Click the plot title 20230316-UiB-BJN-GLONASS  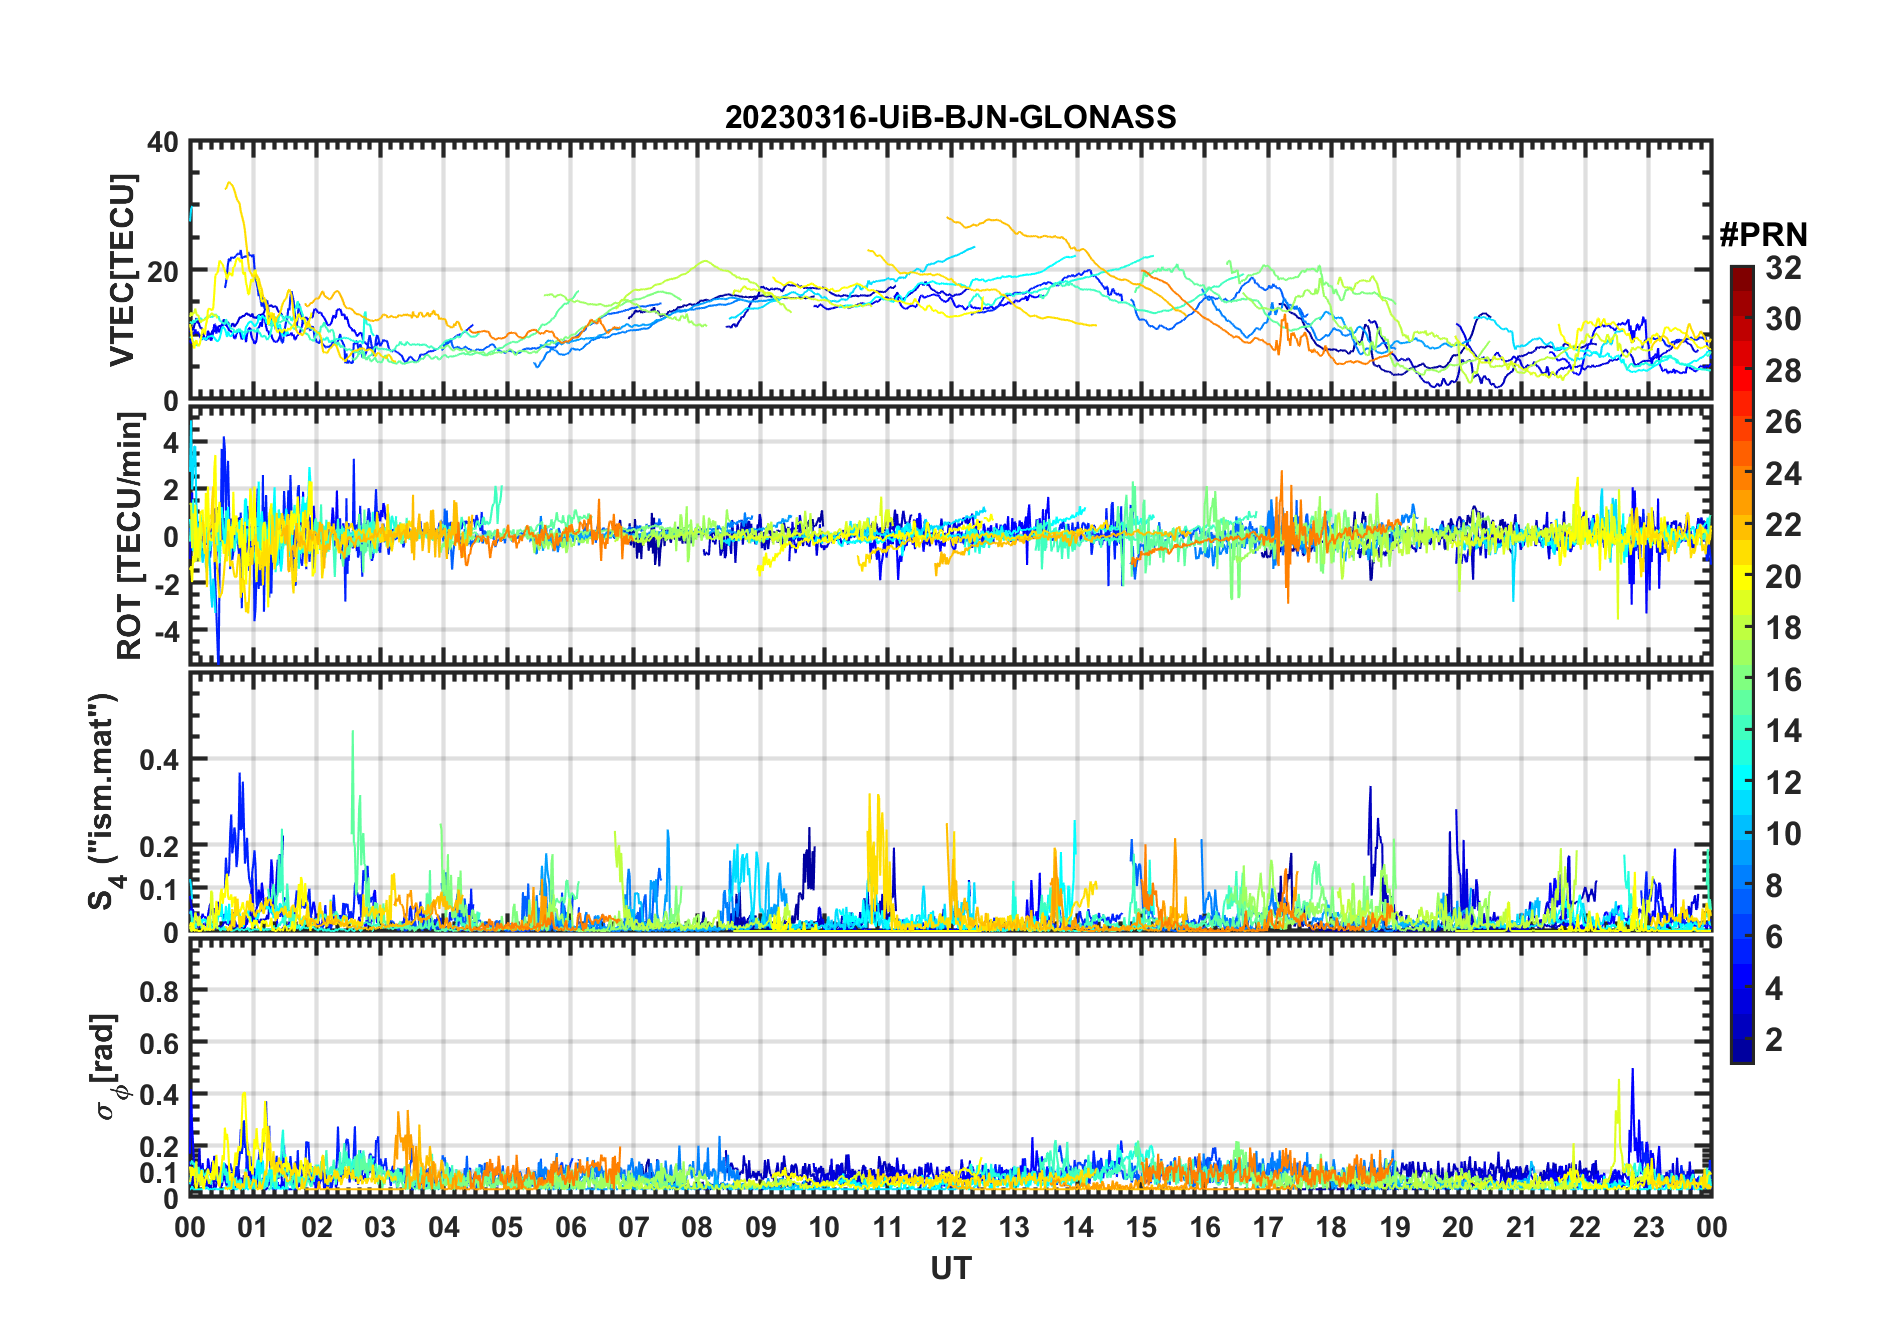[950, 118]
